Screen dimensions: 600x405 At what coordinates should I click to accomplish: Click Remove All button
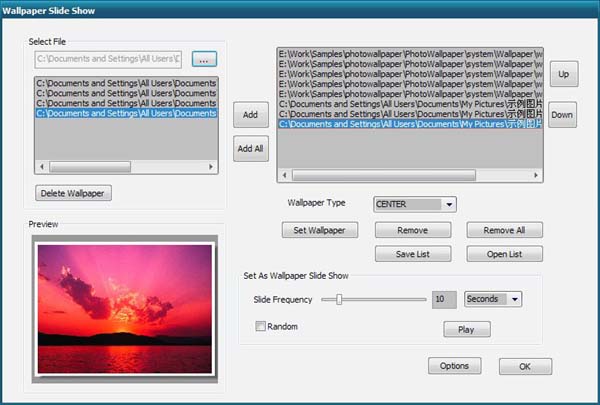tap(504, 230)
